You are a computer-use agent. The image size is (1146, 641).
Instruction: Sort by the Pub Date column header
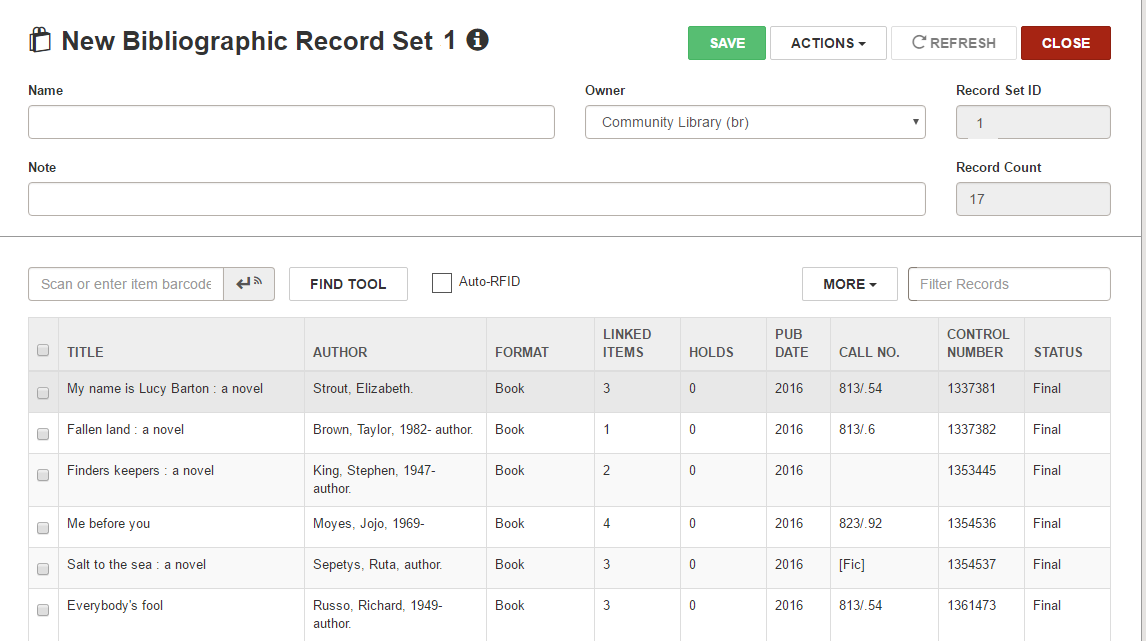(792, 343)
